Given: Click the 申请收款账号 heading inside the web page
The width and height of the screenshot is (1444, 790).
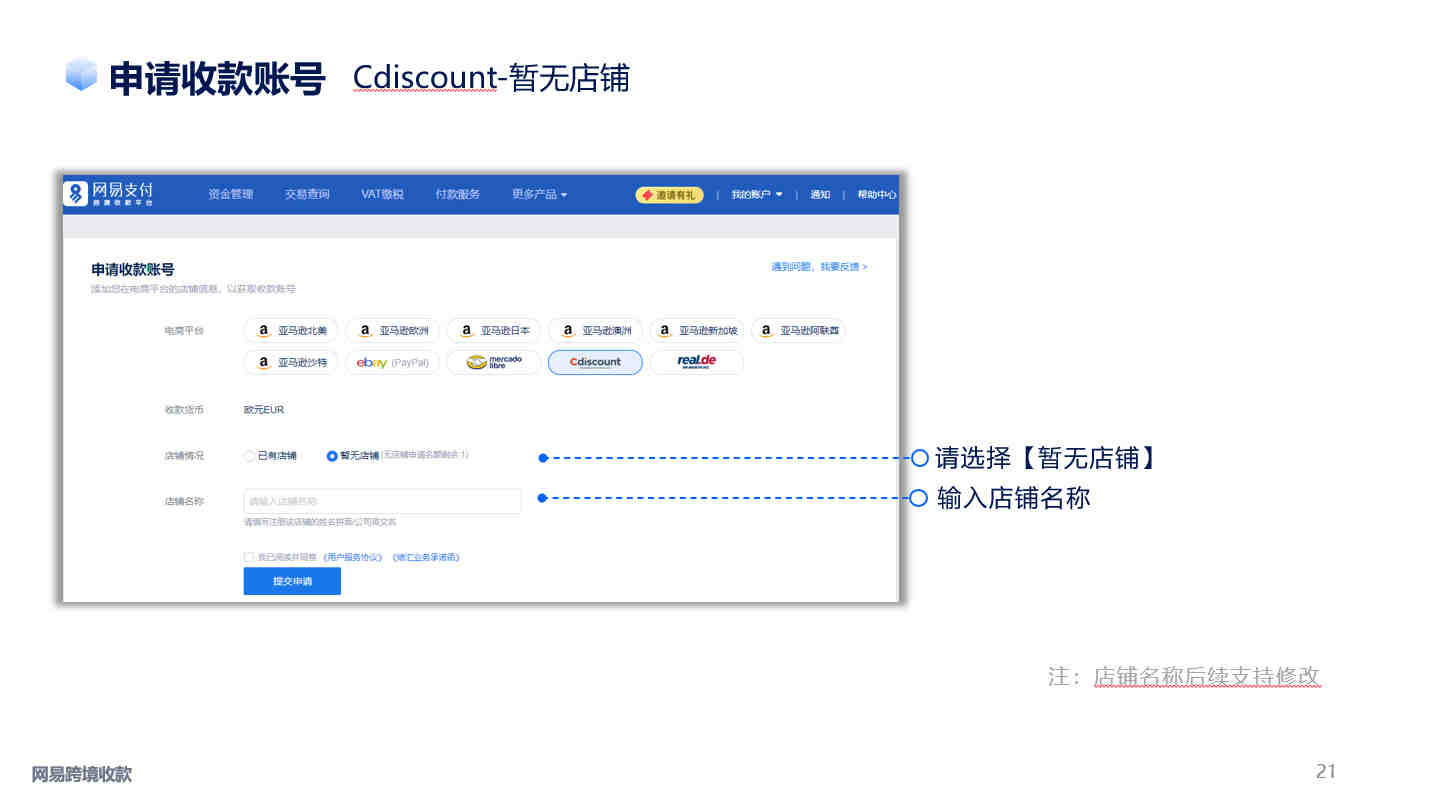Looking at the screenshot, I should (x=133, y=269).
